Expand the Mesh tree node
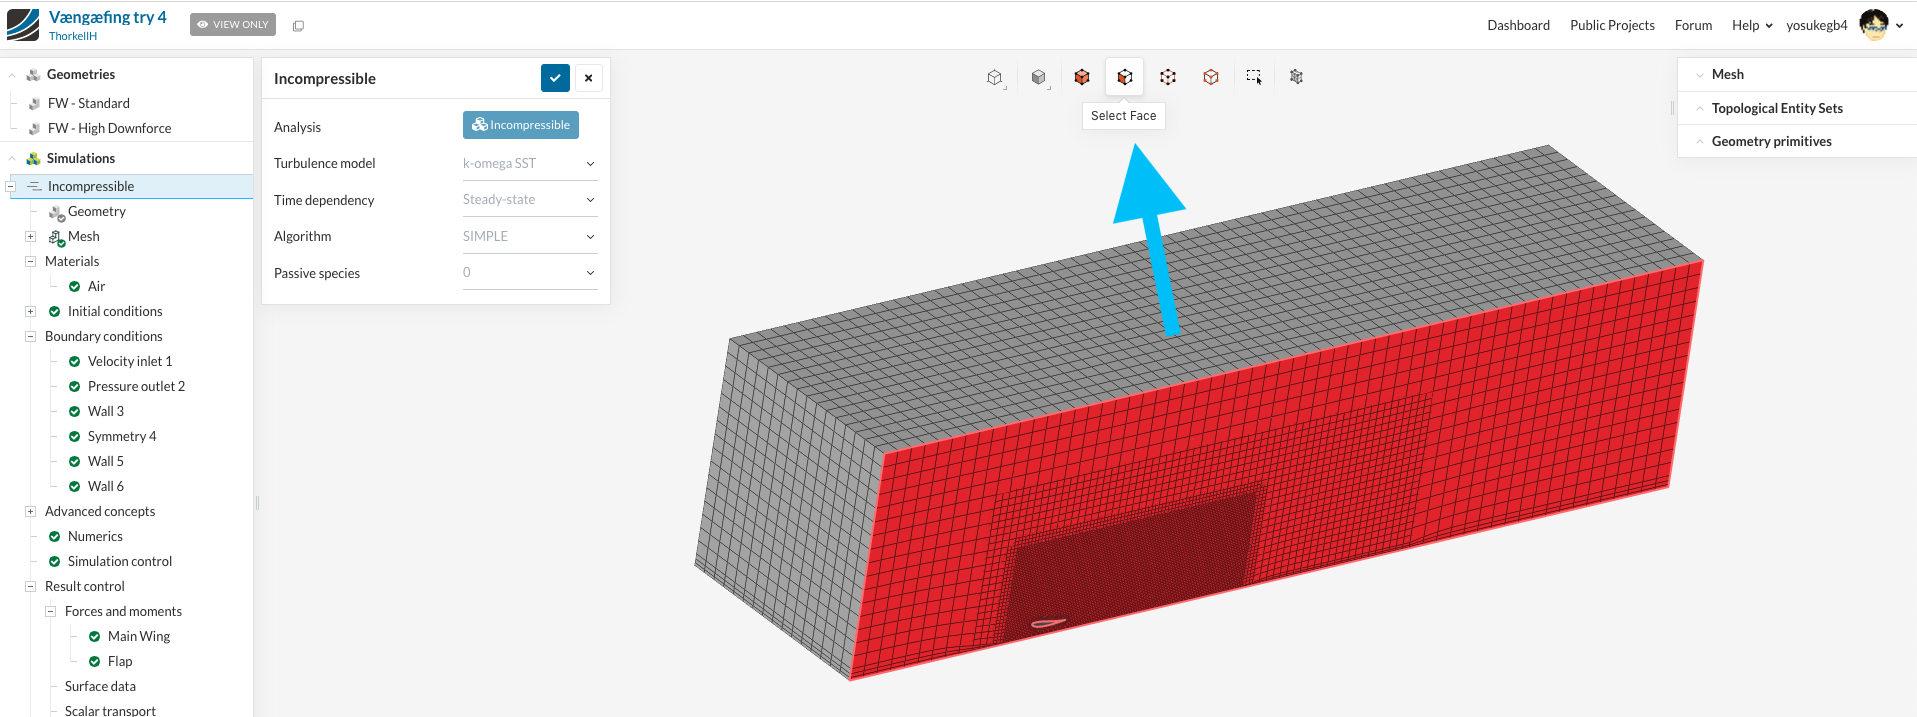Viewport: 1917px width, 717px height. 31,237
